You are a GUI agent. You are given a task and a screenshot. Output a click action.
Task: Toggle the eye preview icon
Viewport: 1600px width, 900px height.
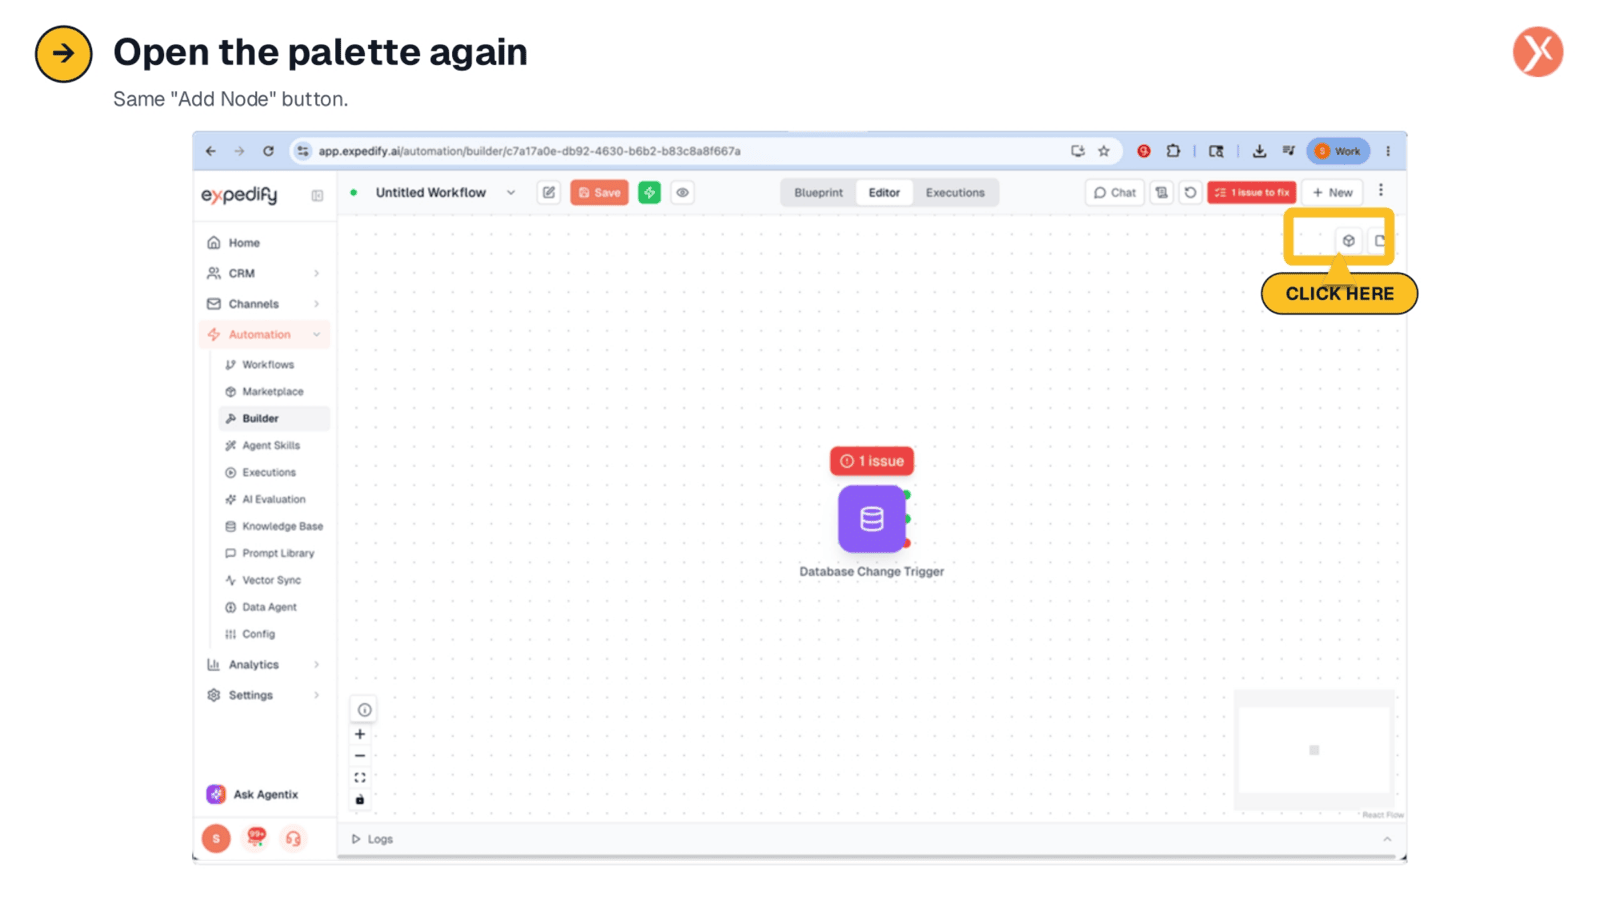pos(682,192)
